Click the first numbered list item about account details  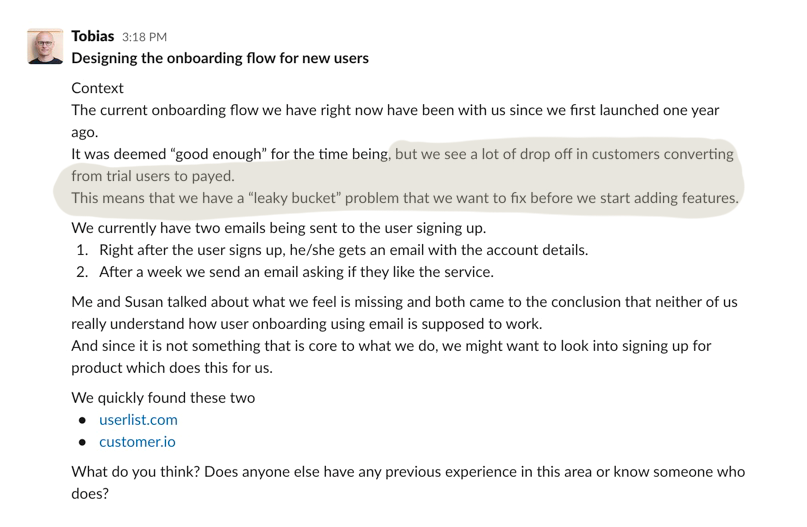click(344, 250)
